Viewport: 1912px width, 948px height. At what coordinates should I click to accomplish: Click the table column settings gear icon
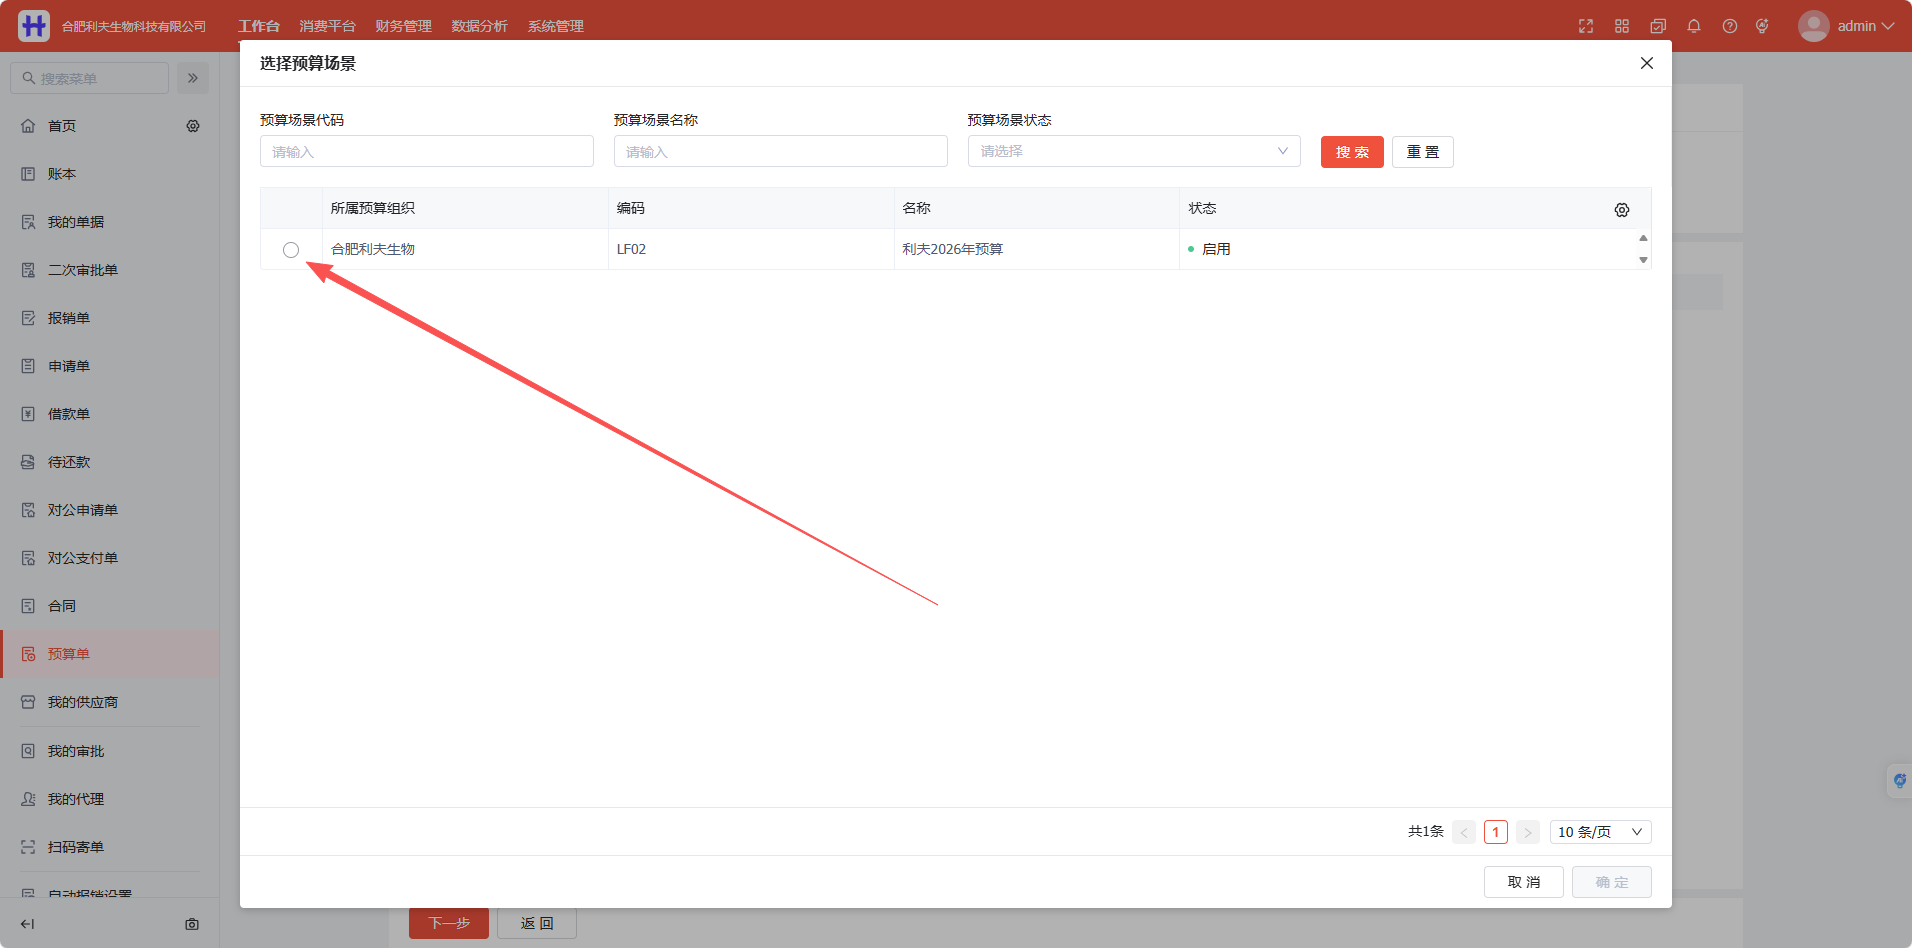[1621, 210]
